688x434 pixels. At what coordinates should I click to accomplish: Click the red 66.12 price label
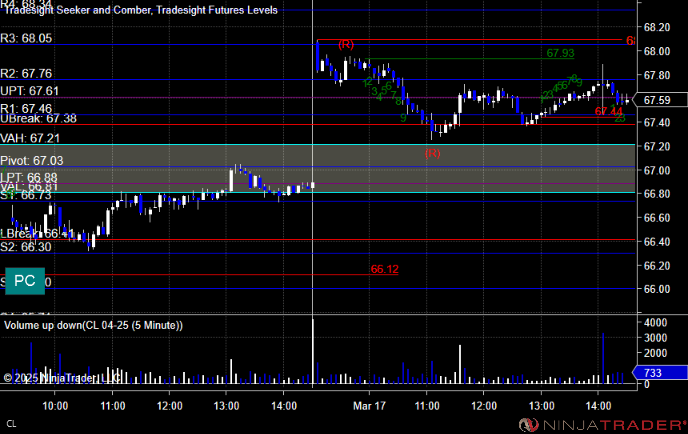point(384,269)
